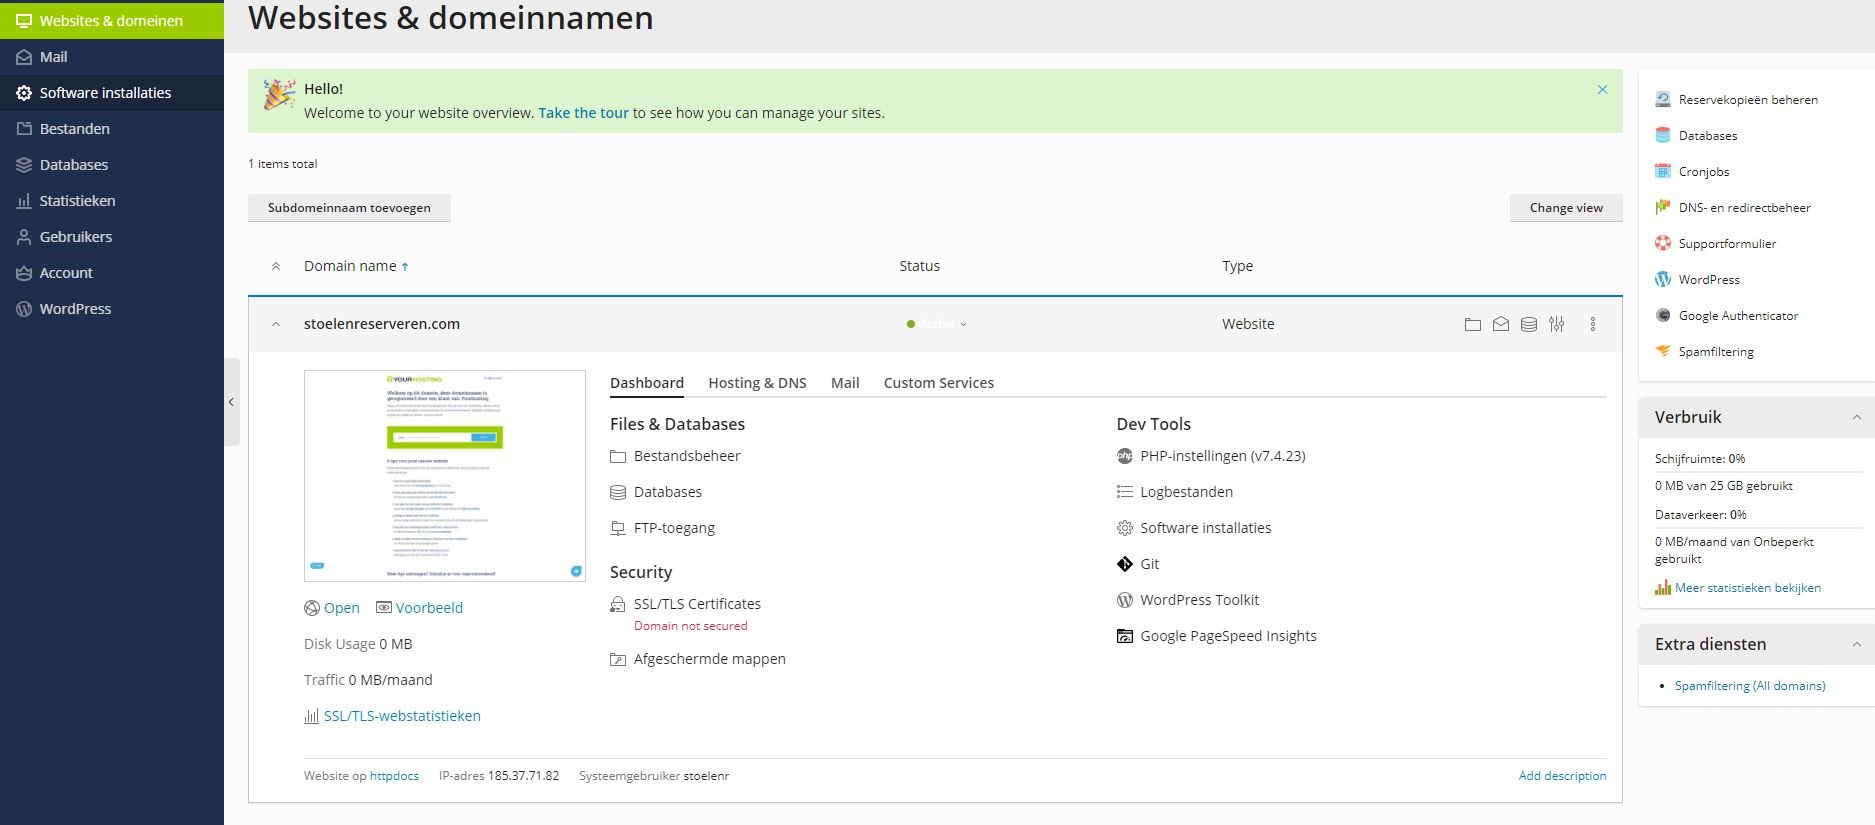
Task: Click Subdomeinnaam toevoegen button
Action: pyautogui.click(x=349, y=208)
